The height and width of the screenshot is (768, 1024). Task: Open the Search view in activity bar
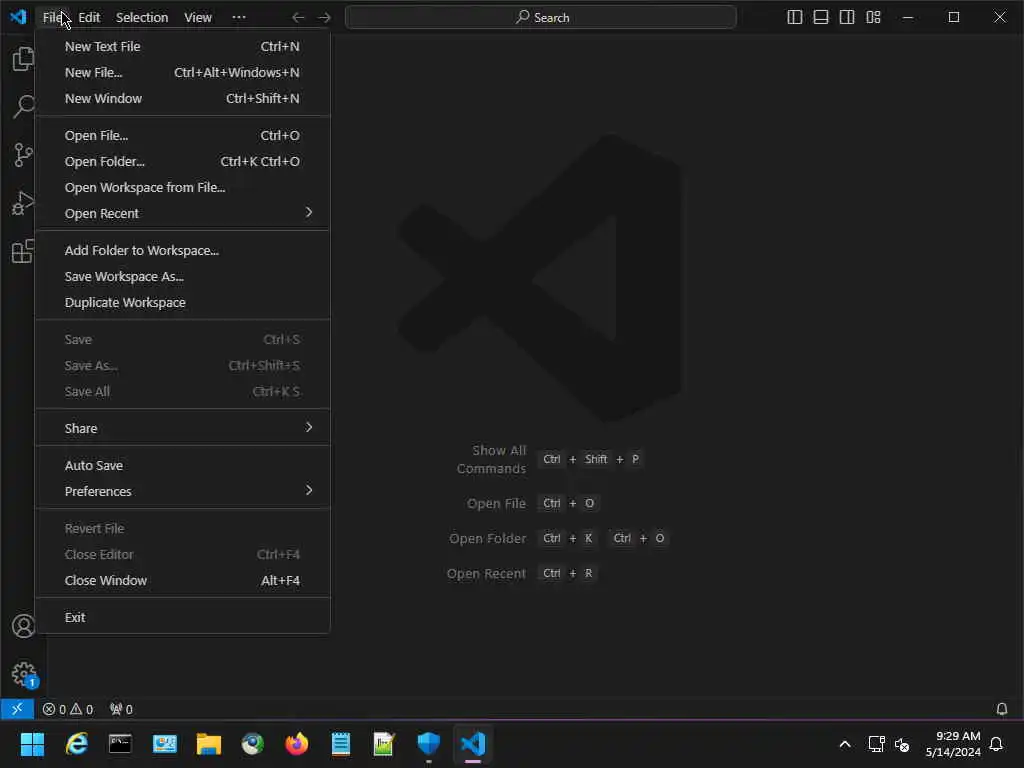(x=24, y=106)
